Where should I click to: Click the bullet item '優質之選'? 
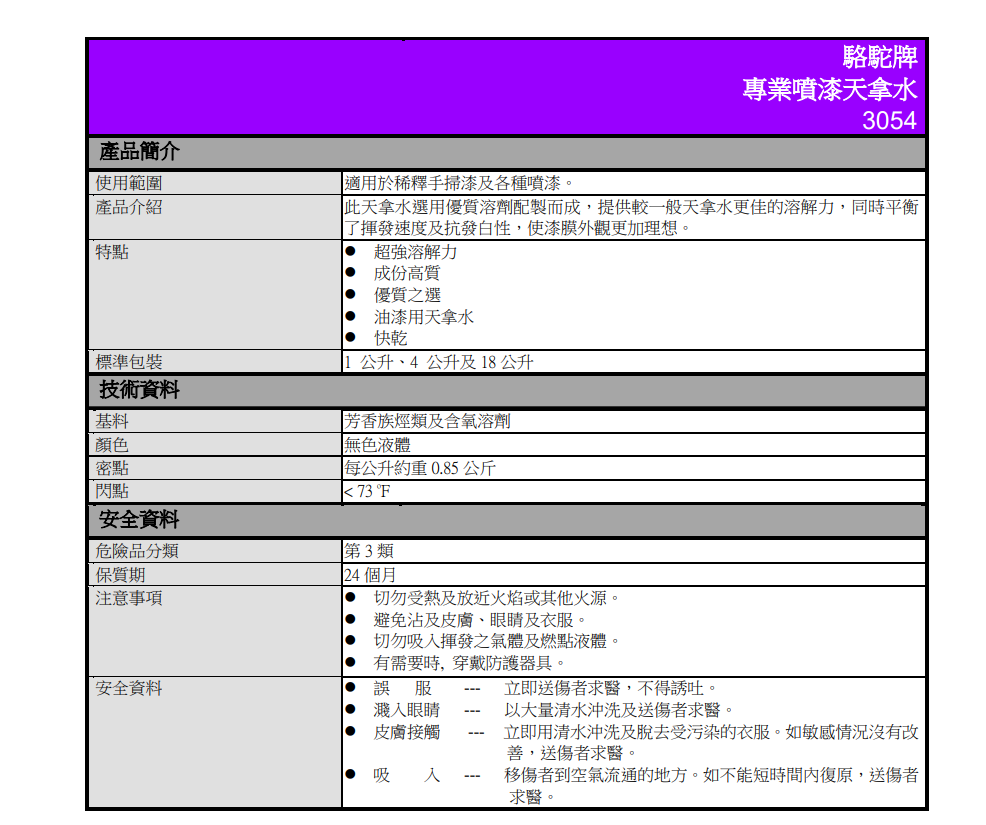[x=407, y=295]
